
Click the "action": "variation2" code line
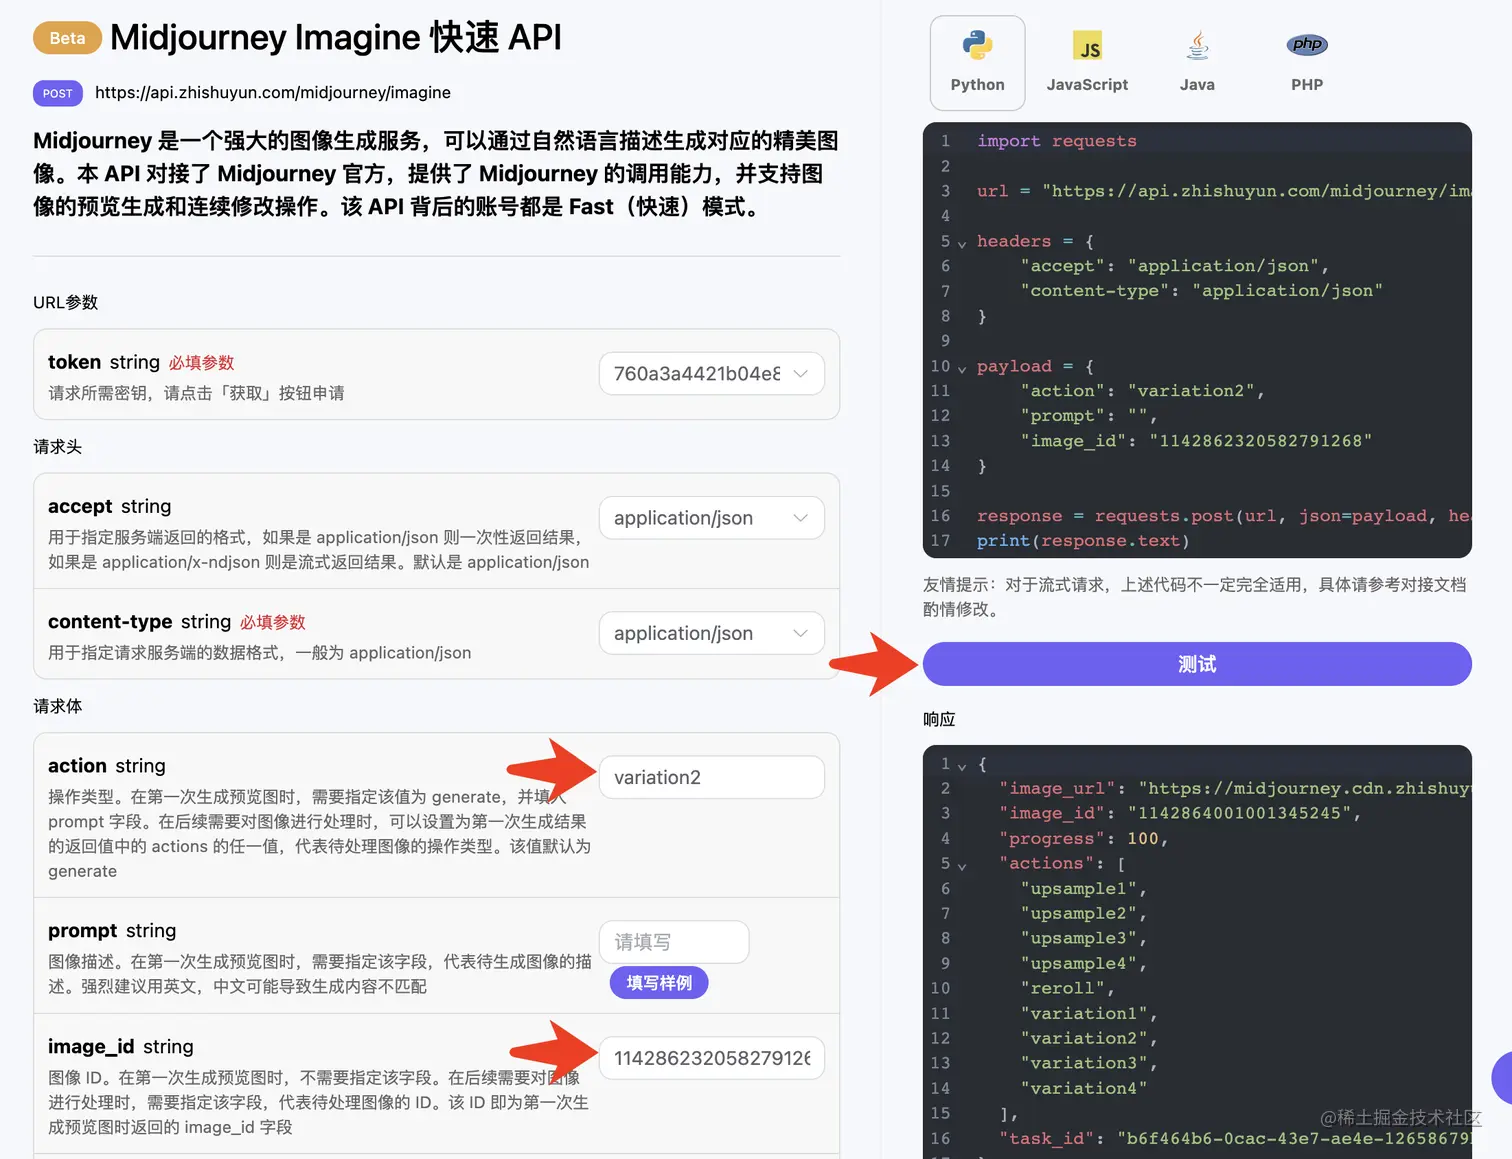(1142, 391)
